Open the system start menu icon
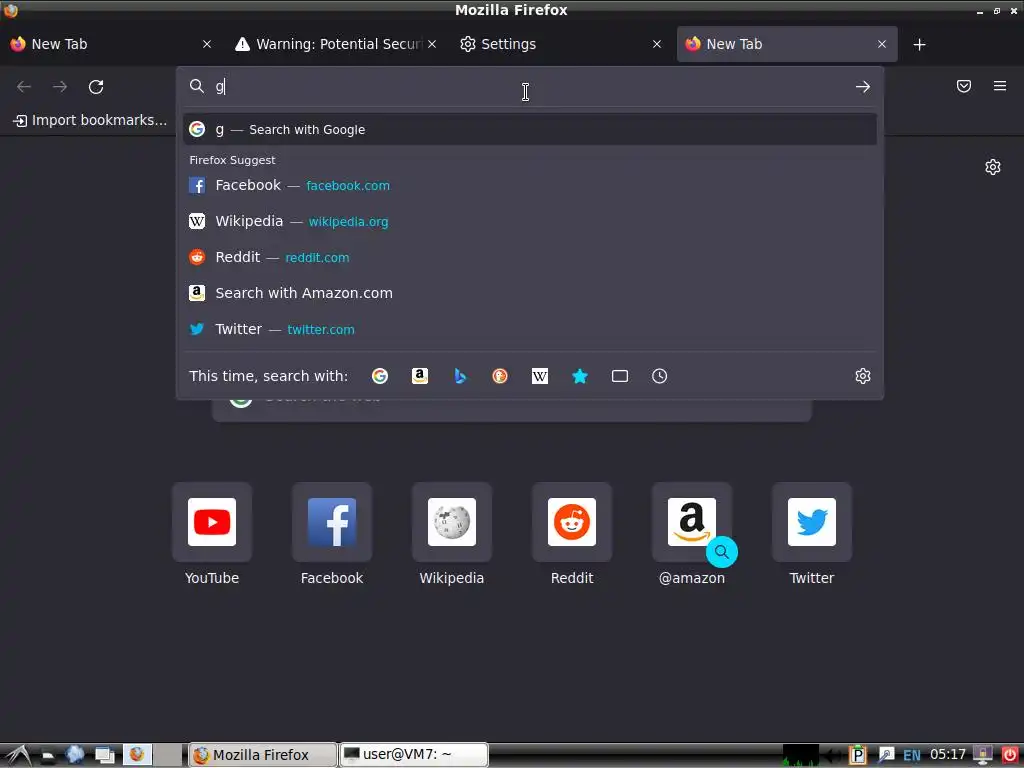The width and height of the screenshot is (1024, 768). (16, 755)
